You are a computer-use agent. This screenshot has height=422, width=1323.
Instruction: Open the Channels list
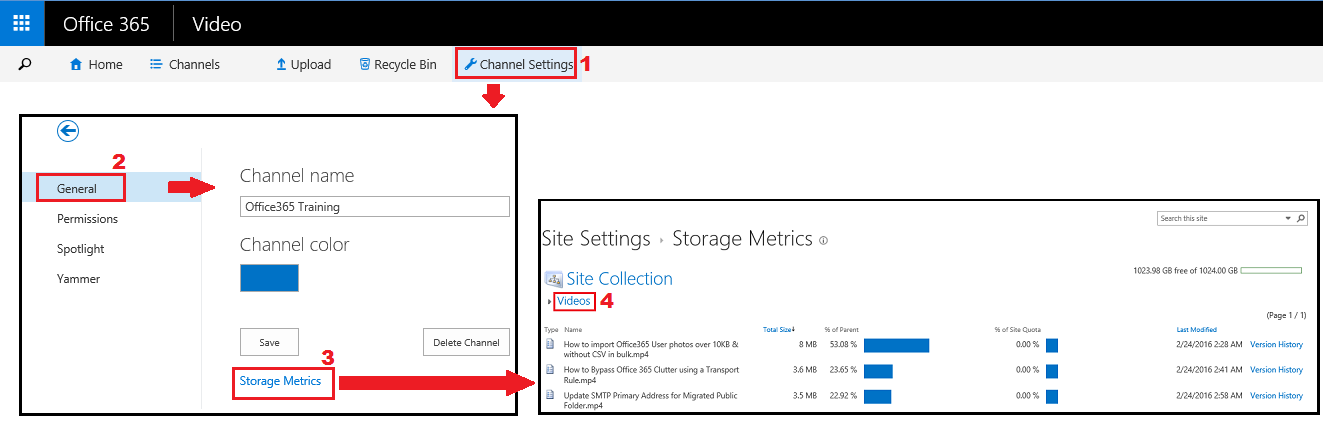pos(185,64)
